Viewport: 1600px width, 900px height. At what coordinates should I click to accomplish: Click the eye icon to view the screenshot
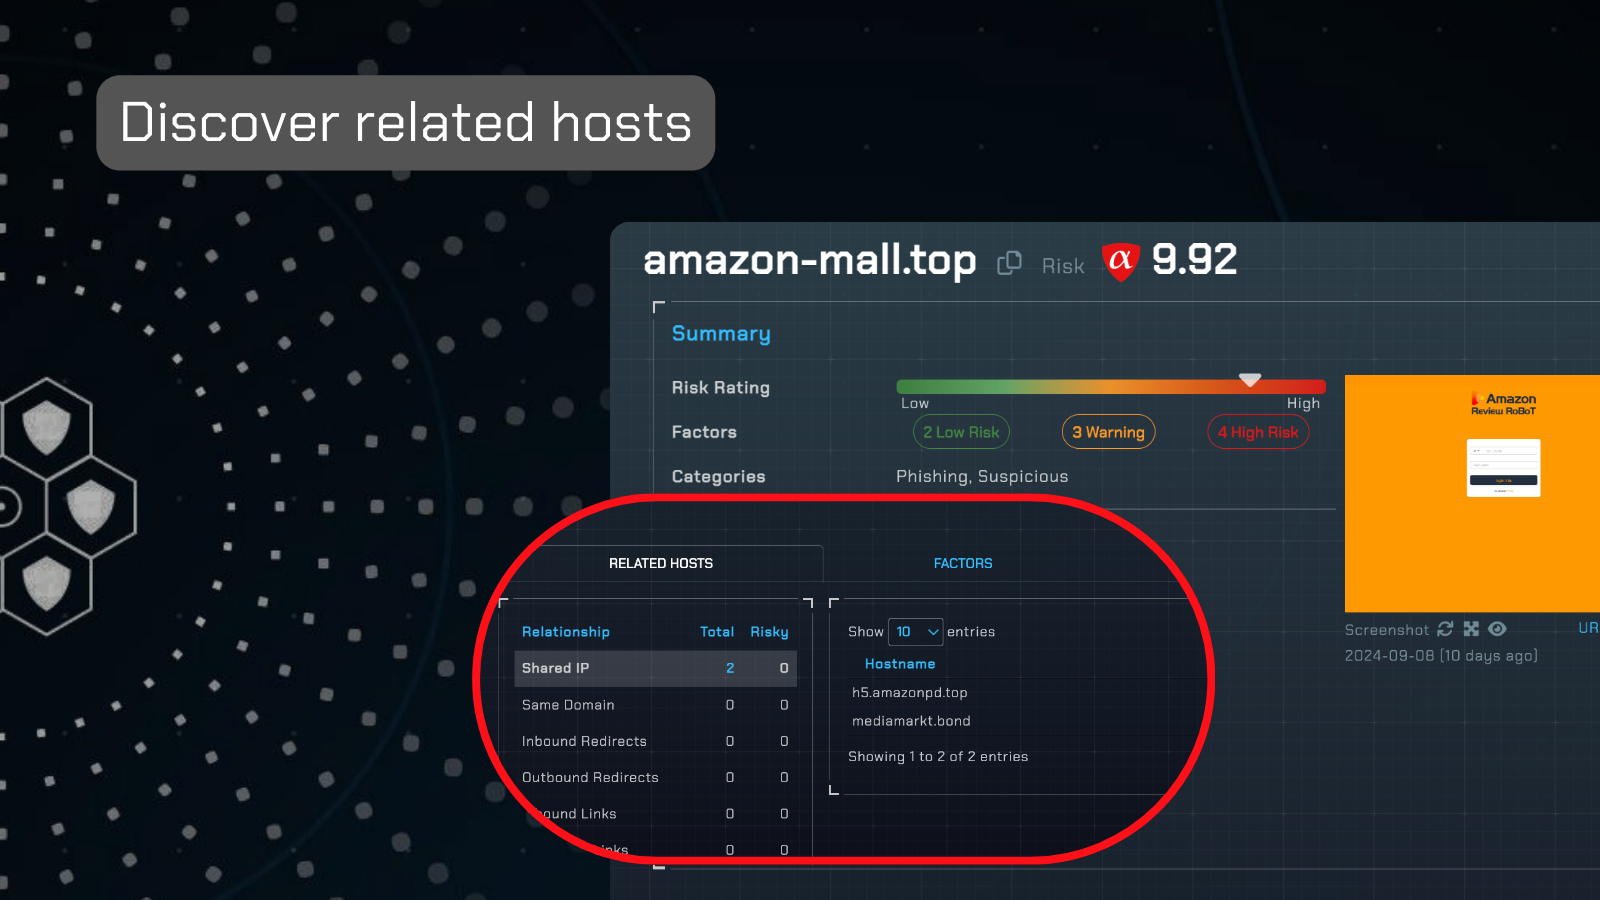(1497, 629)
